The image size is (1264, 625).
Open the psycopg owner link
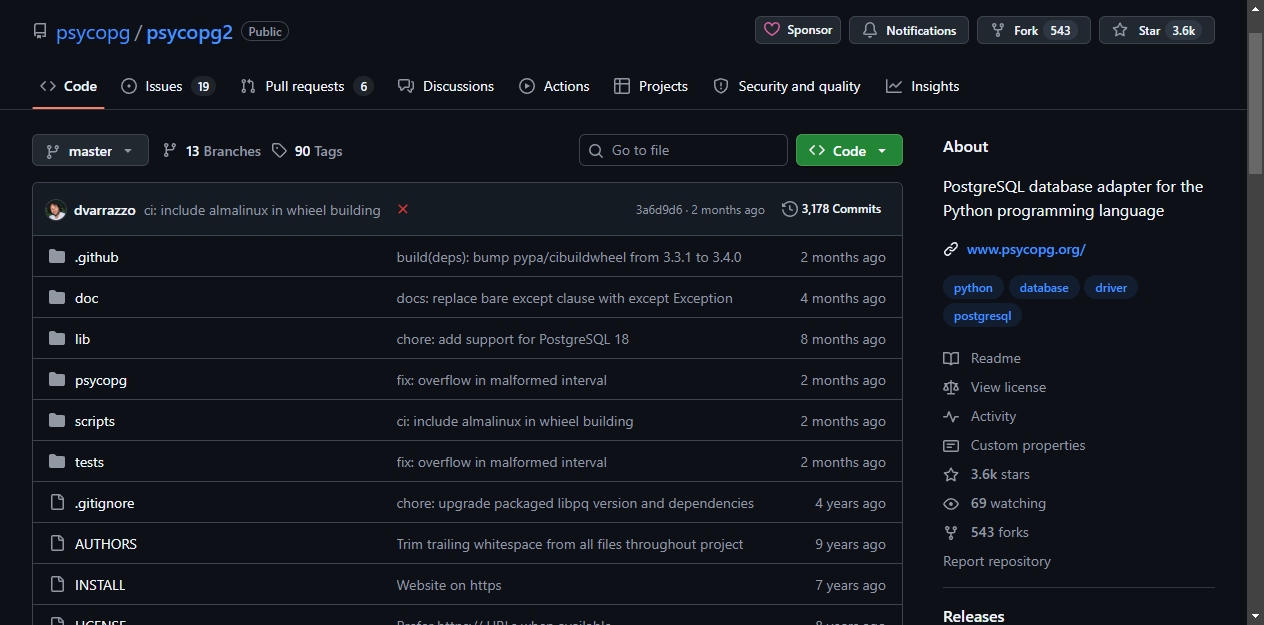[x=93, y=32]
